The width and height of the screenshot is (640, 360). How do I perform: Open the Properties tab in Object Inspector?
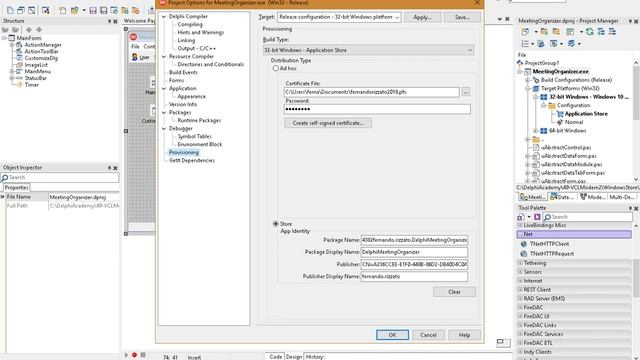coord(16,188)
